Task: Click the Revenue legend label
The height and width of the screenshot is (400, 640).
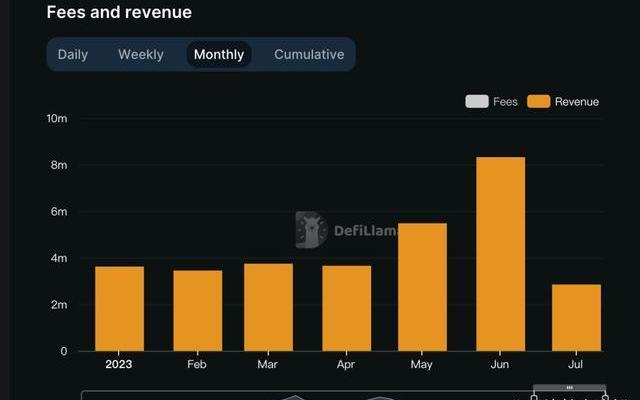Action: coord(576,101)
